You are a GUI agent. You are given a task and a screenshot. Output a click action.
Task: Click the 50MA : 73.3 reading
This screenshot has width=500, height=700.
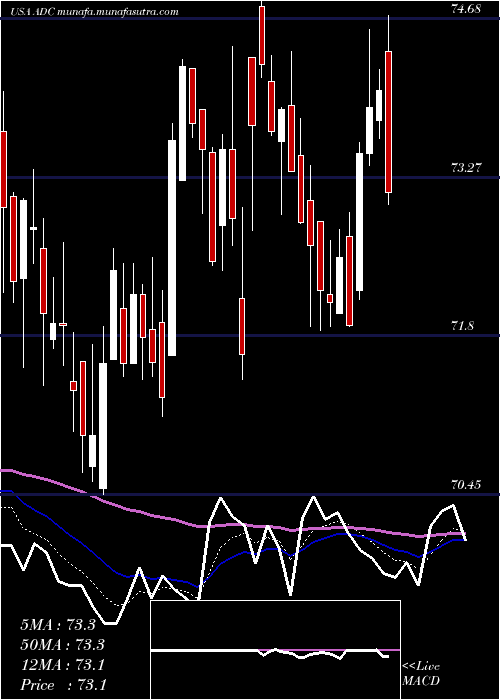click(x=62, y=645)
